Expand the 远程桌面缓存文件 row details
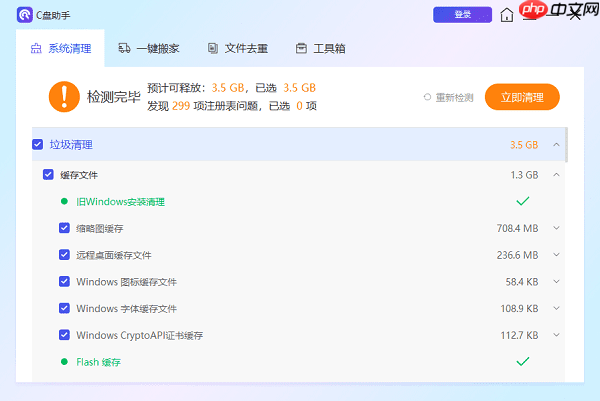 (556, 255)
